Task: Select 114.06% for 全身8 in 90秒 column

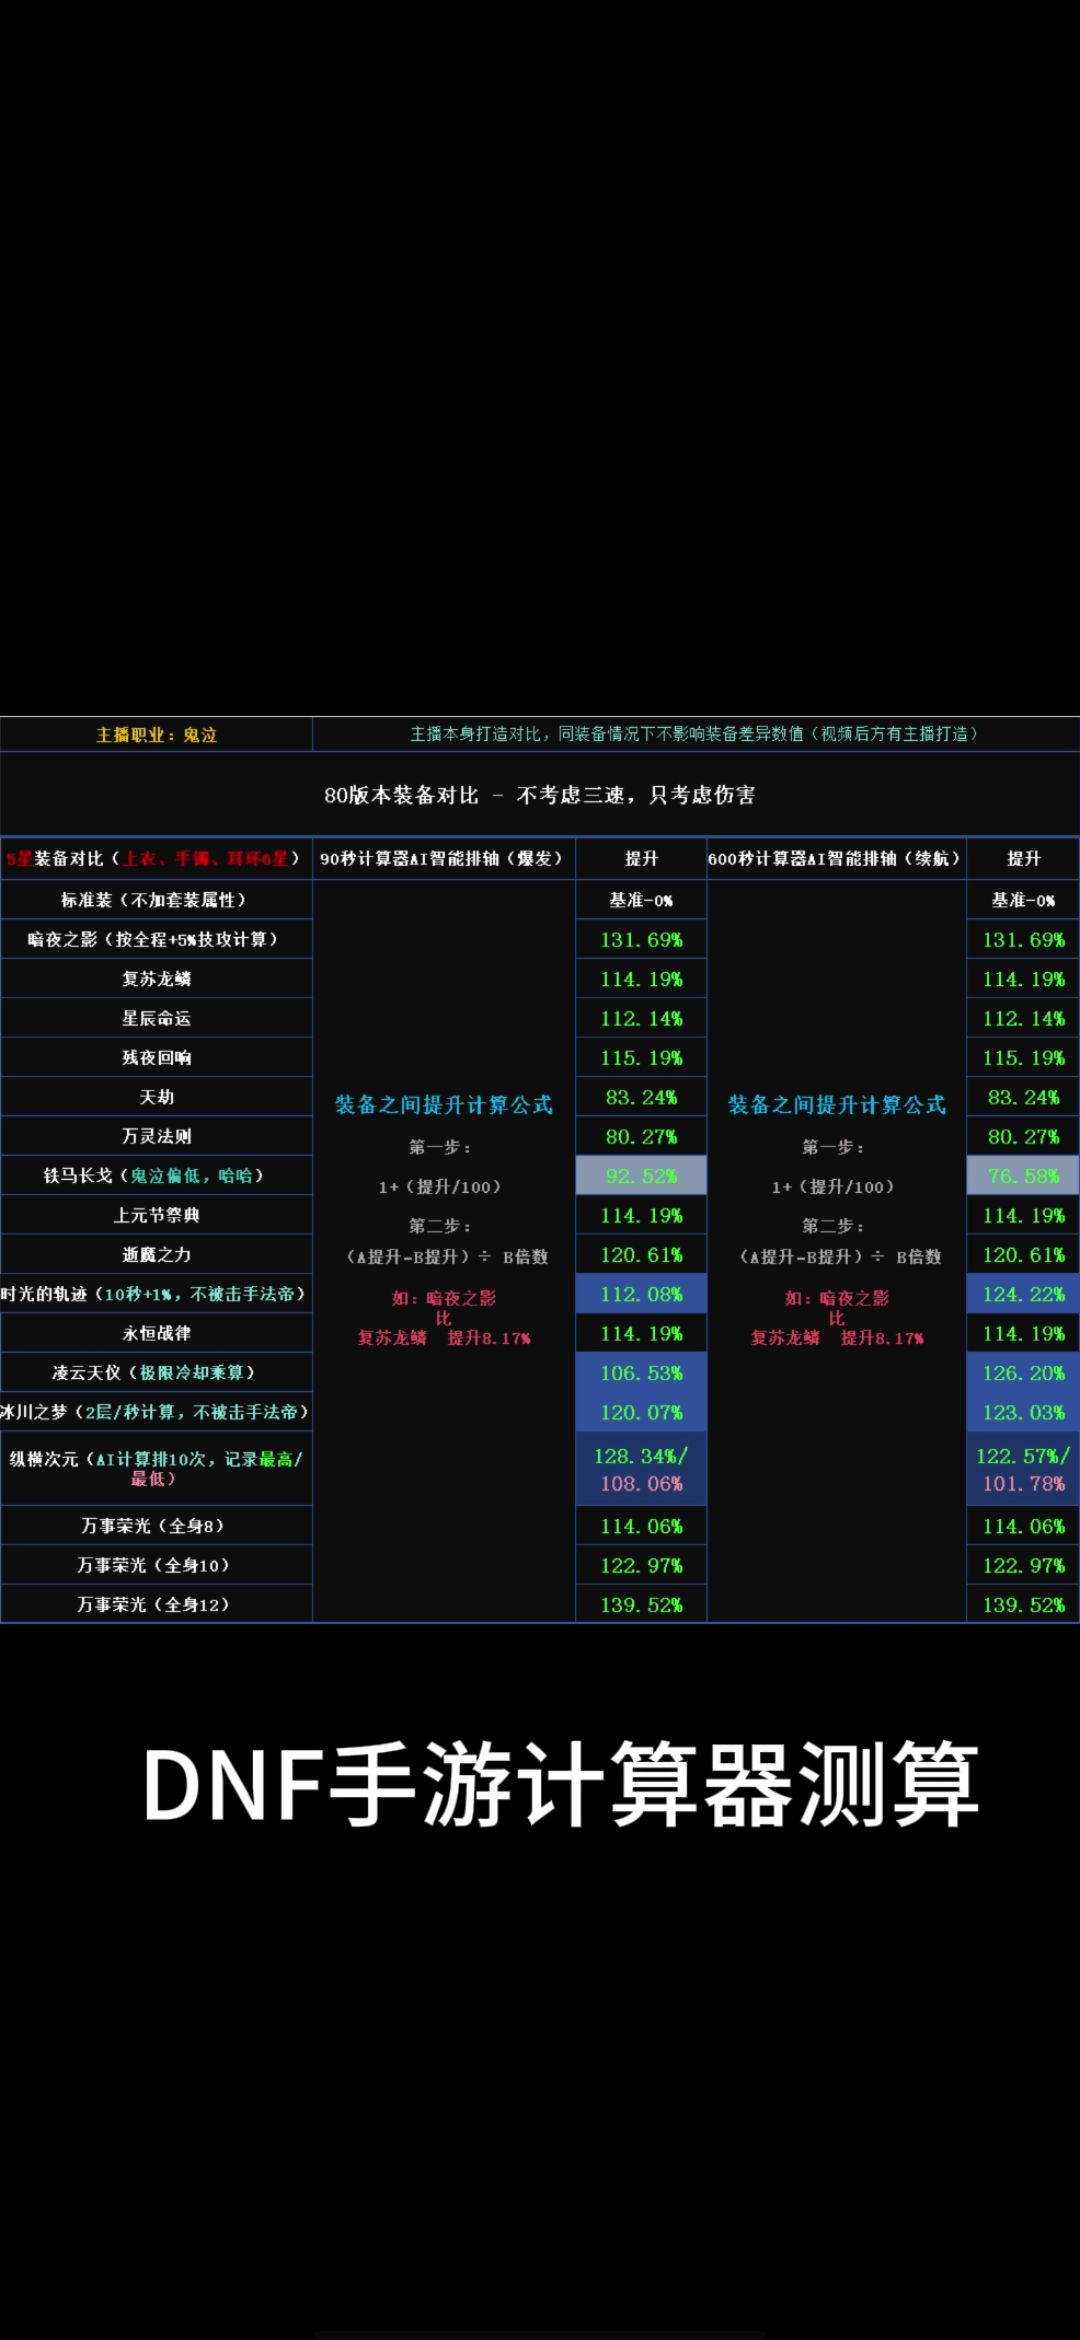Action: [641, 1526]
